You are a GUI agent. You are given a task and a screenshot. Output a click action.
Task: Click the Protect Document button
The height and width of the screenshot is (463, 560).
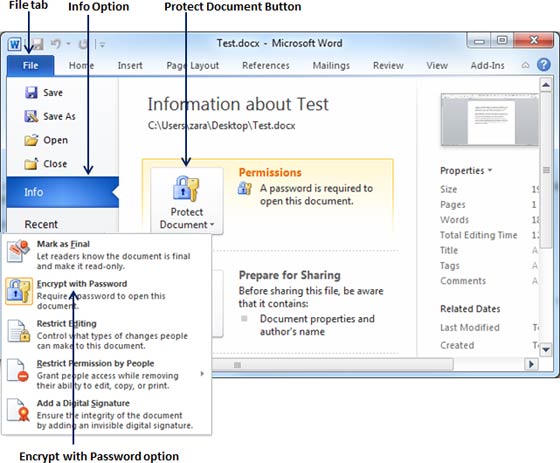187,201
